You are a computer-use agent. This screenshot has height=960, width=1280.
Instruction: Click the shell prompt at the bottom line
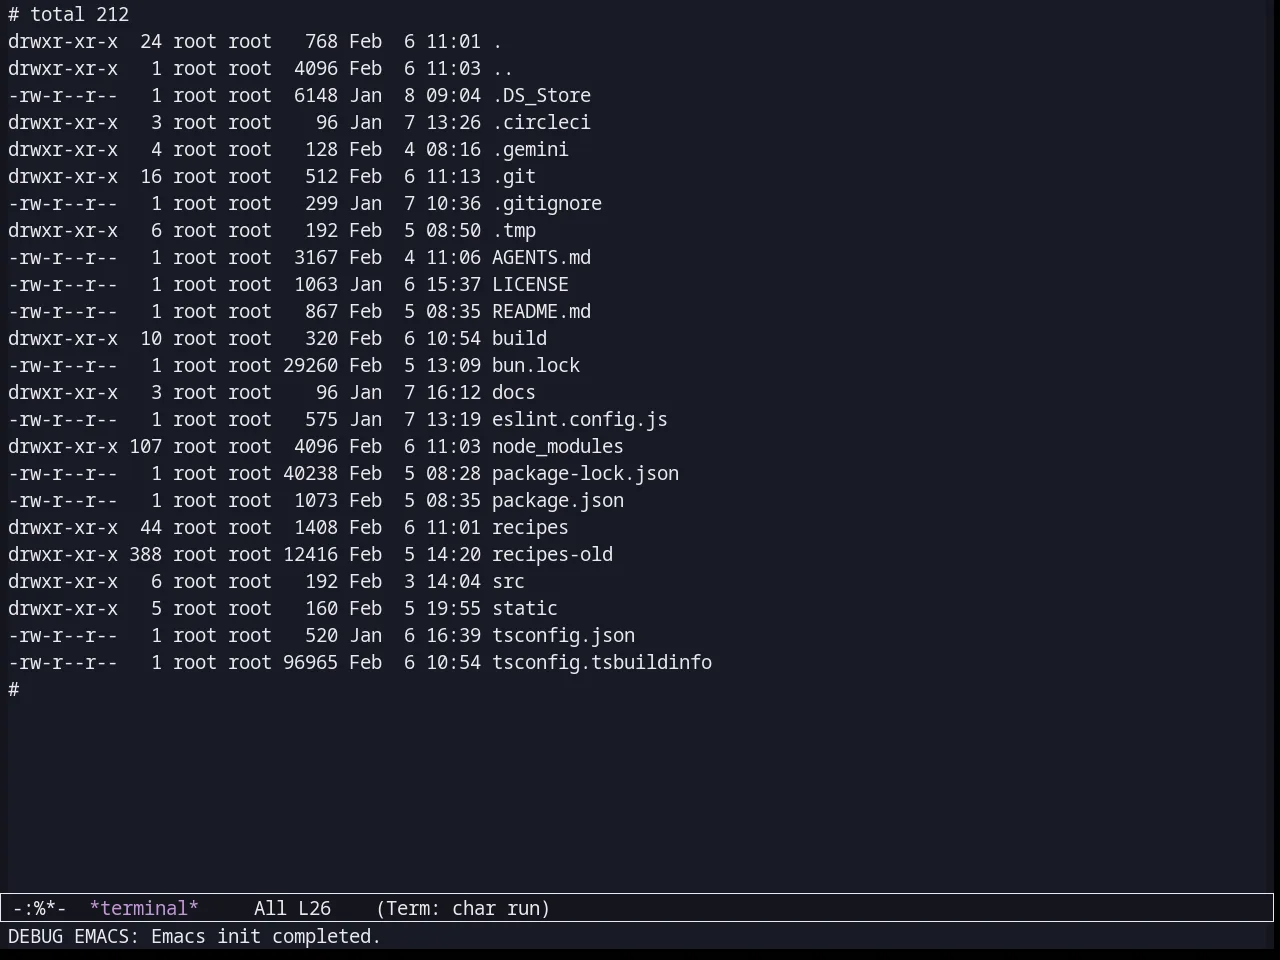click(x=14, y=689)
